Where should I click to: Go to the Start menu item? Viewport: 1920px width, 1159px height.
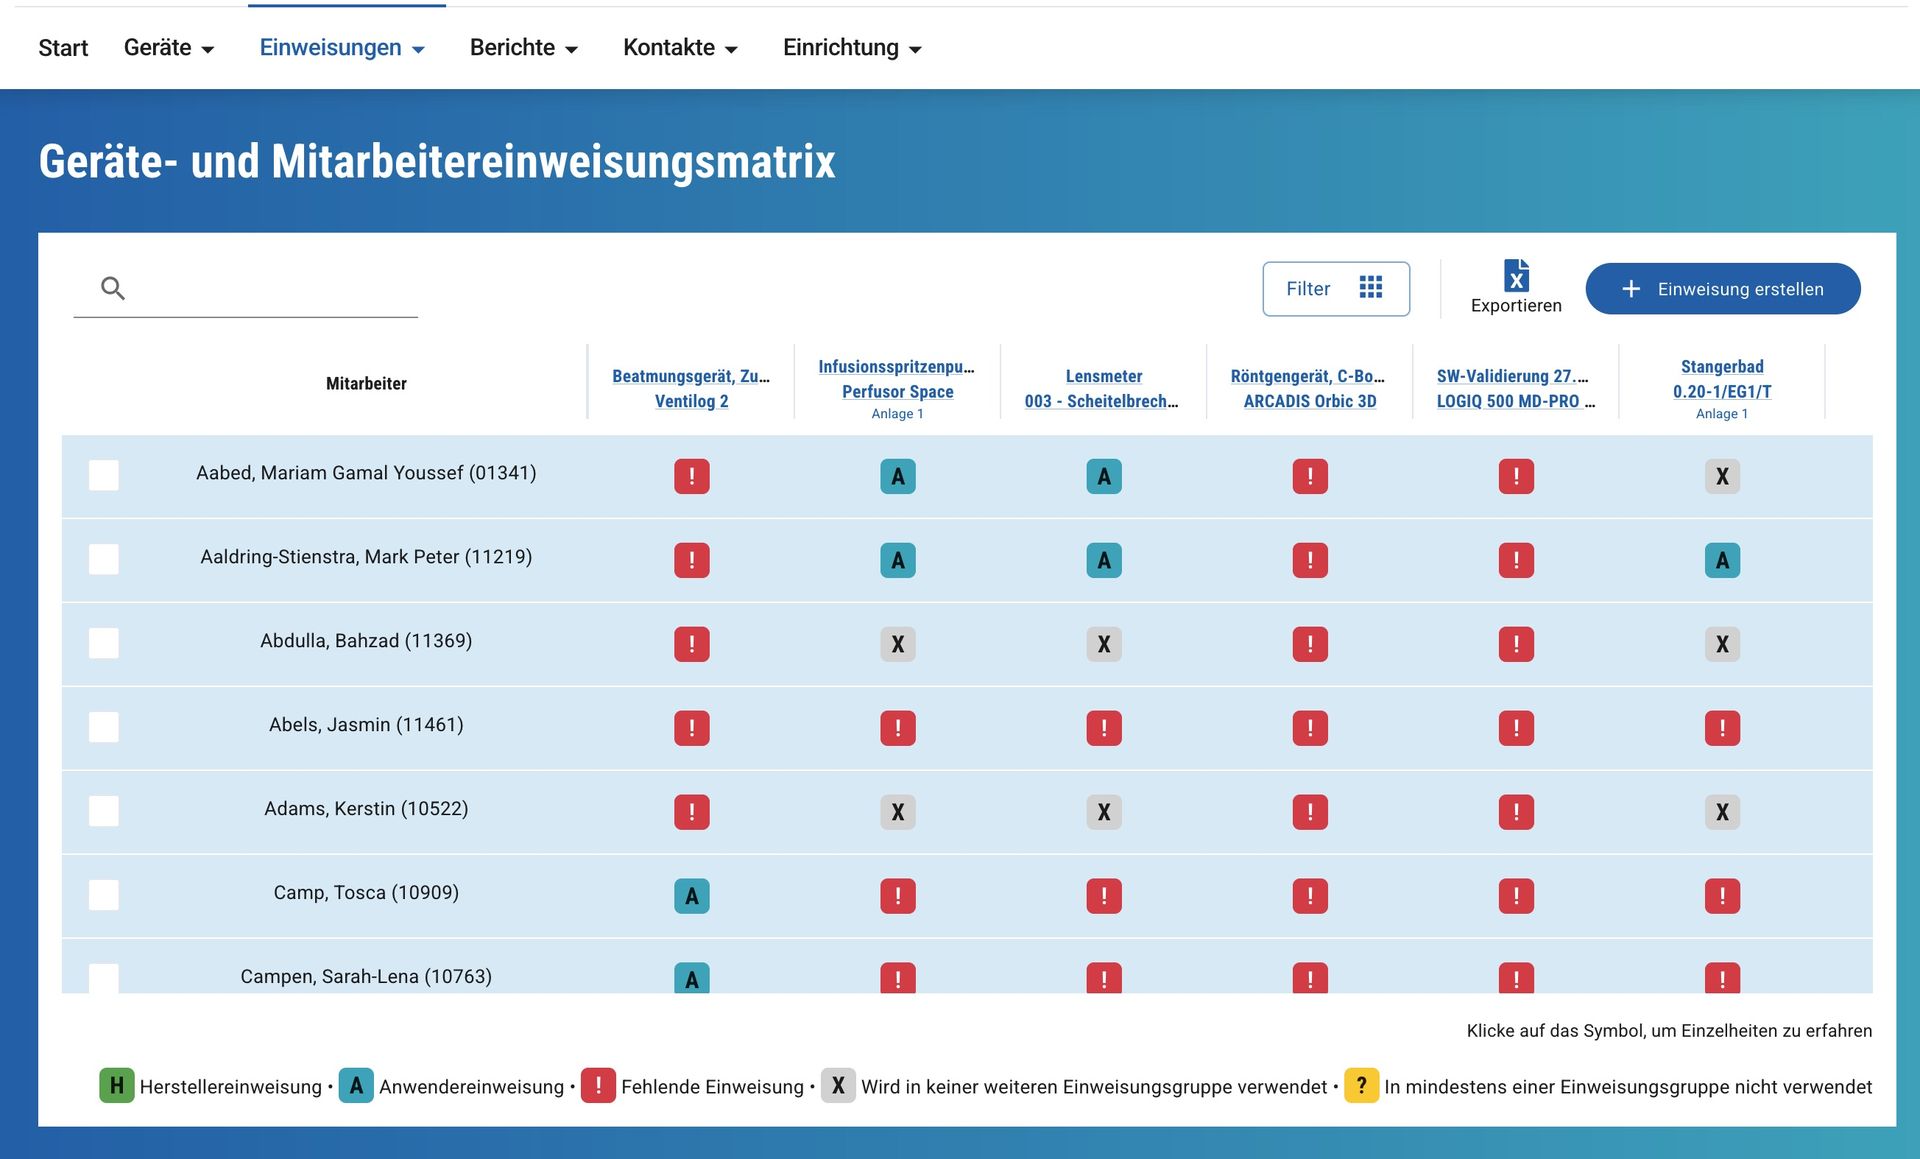pyautogui.click(x=63, y=48)
